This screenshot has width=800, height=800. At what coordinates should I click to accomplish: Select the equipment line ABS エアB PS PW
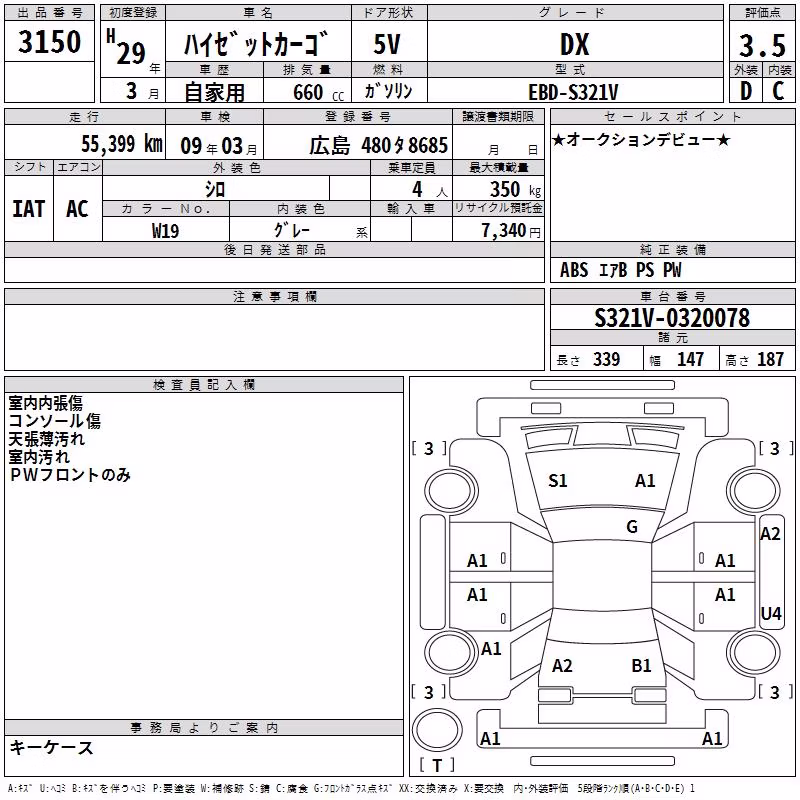point(621,270)
